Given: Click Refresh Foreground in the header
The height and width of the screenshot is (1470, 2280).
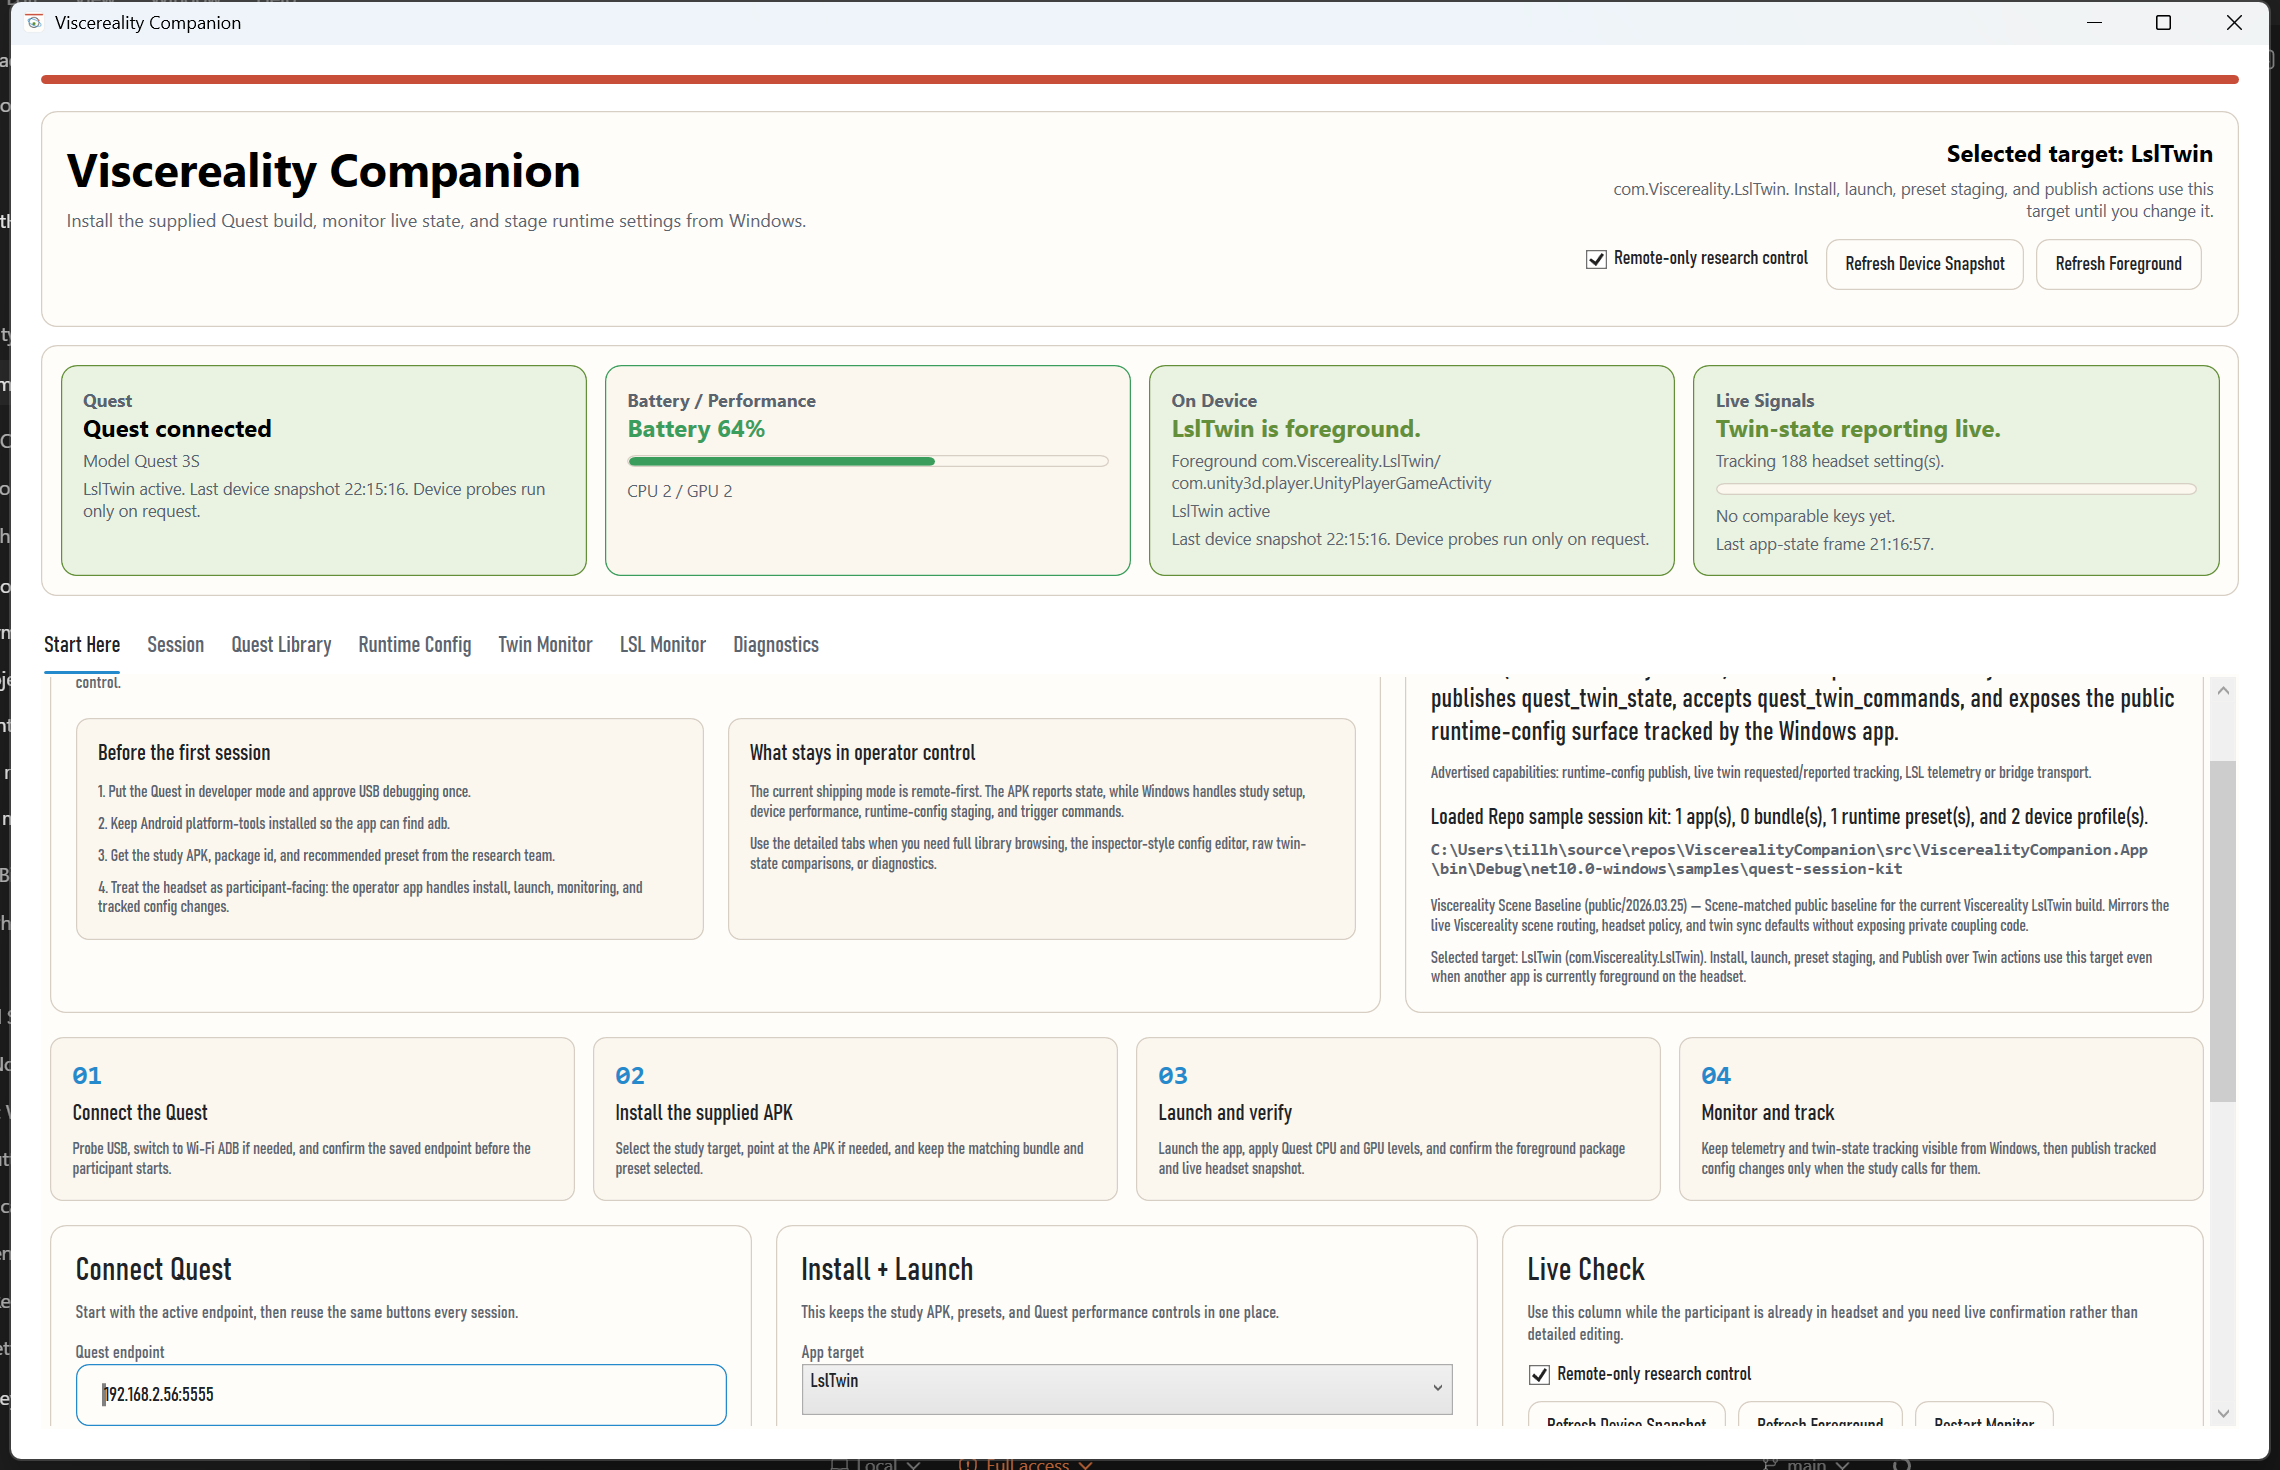Looking at the screenshot, I should pos(2118,264).
